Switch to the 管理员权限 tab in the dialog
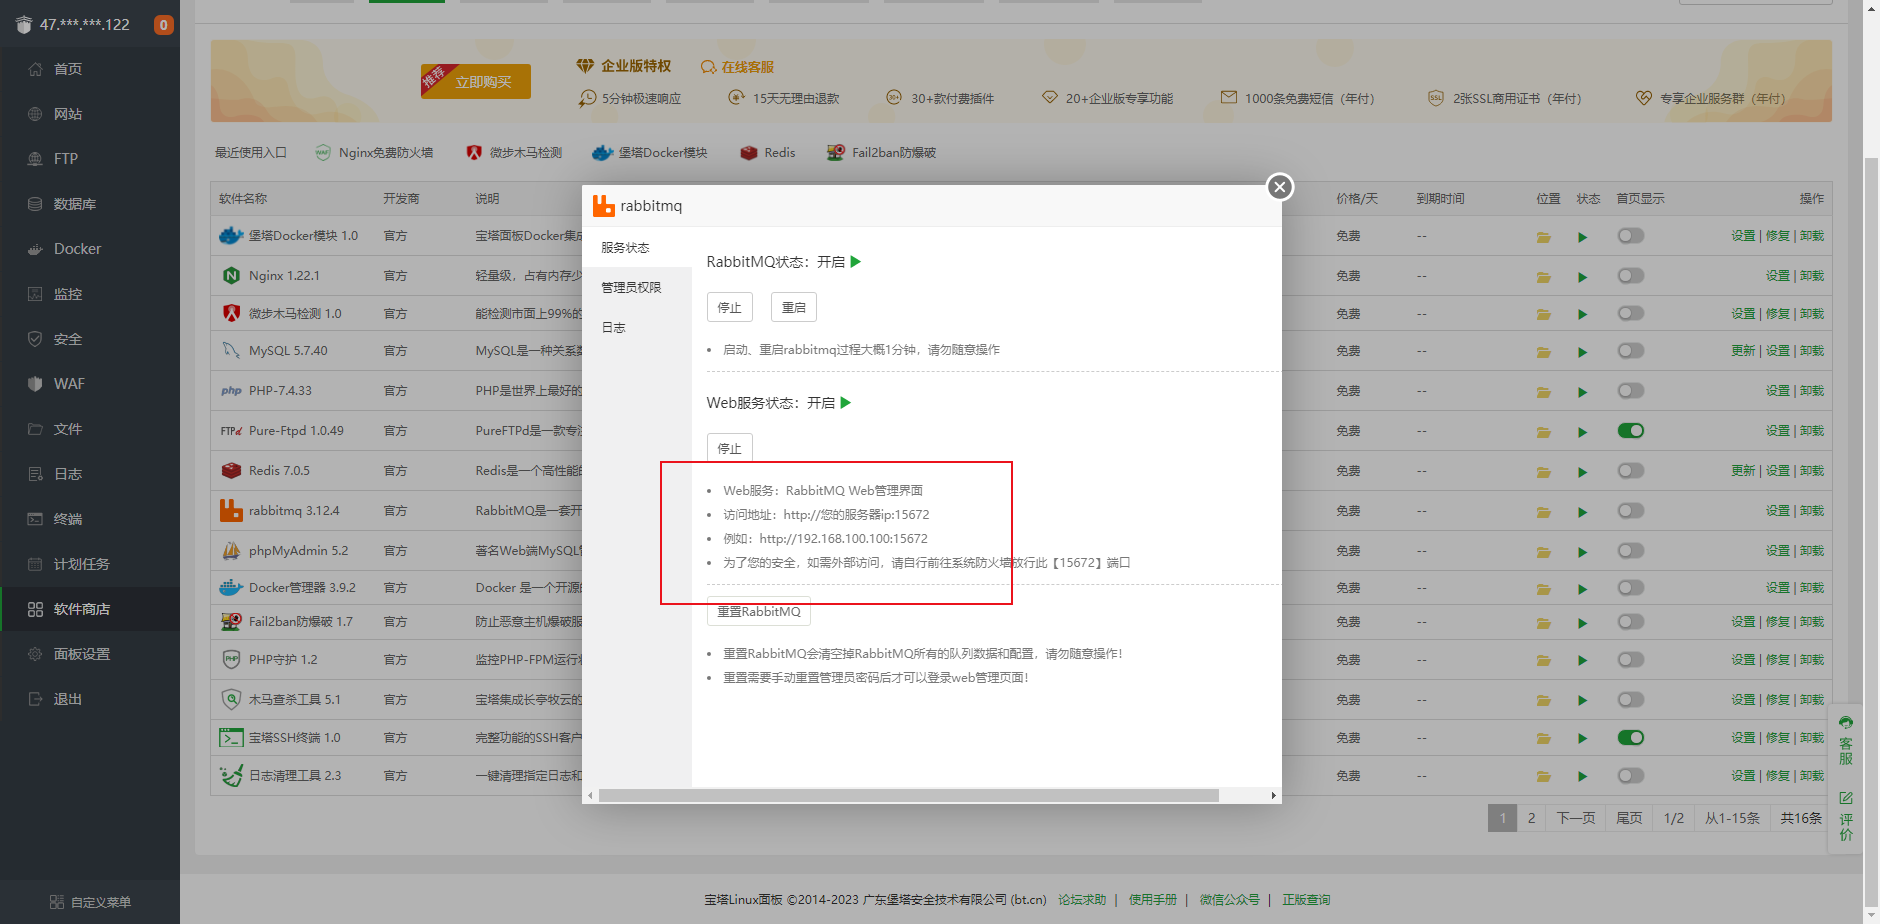1880x924 pixels. tap(637, 287)
